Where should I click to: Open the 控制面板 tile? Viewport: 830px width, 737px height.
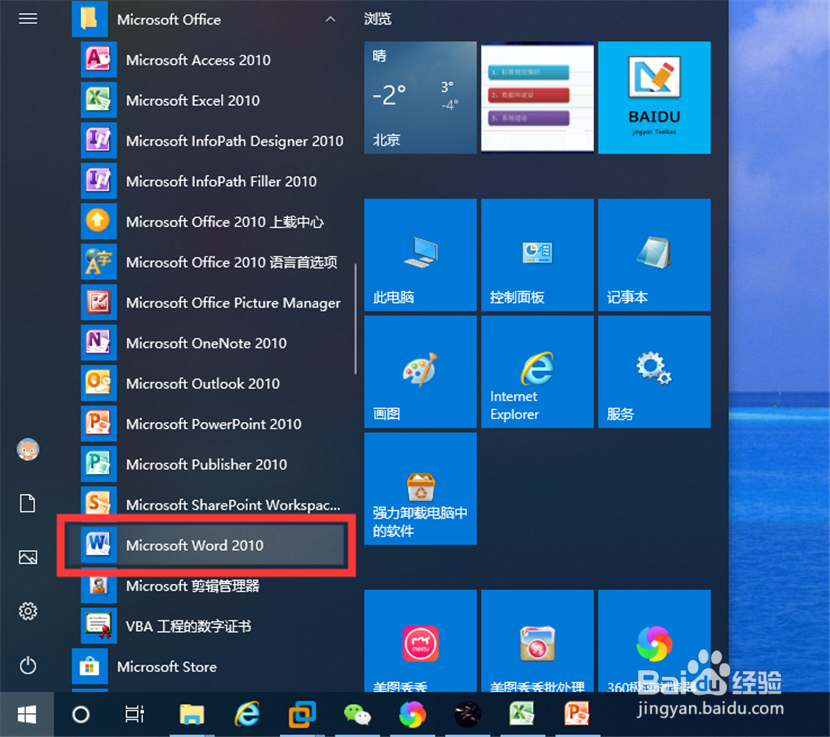pyautogui.click(x=537, y=255)
